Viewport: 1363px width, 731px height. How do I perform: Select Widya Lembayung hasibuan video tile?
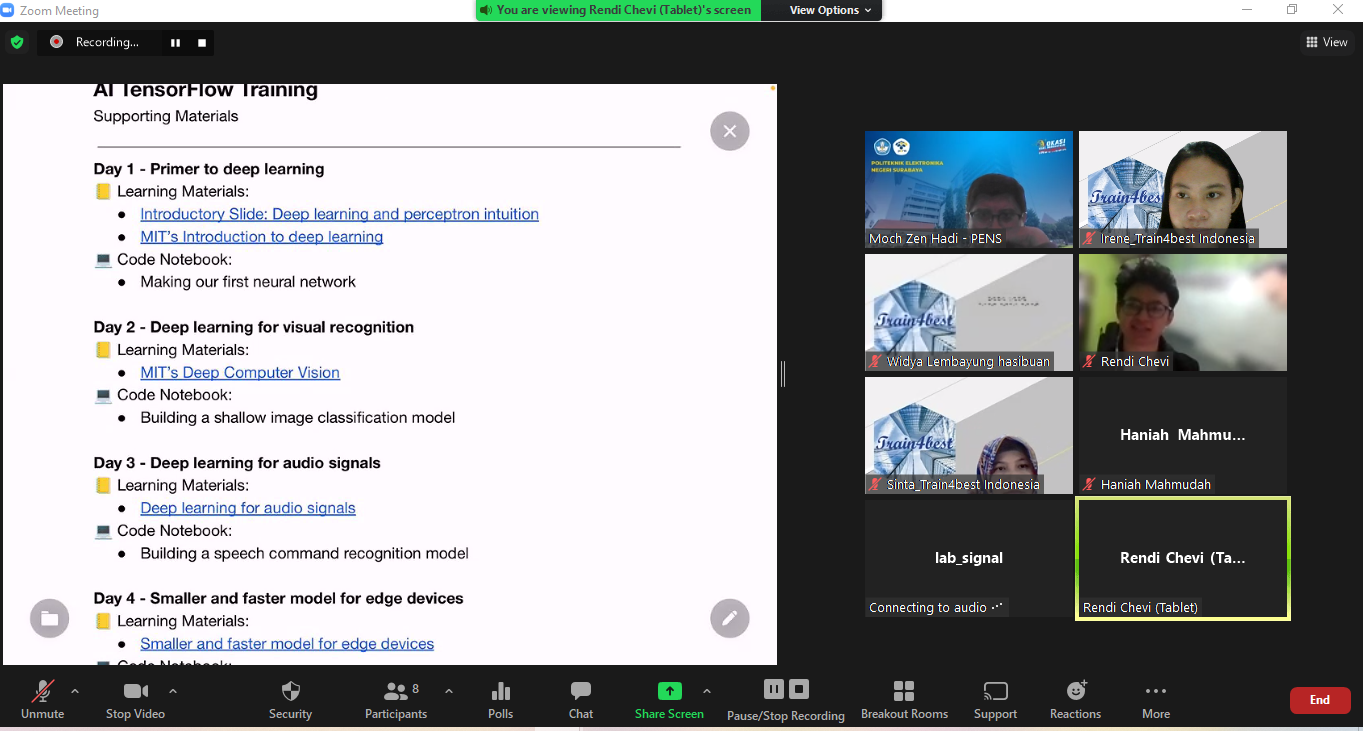click(969, 312)
